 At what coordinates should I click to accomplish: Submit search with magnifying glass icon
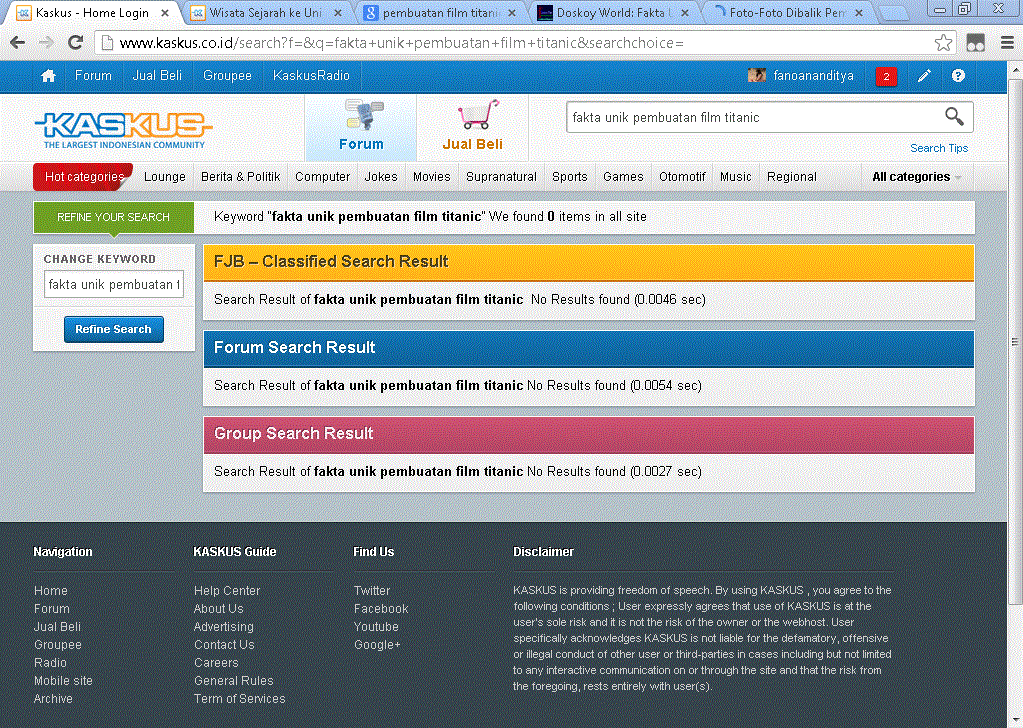[x=954, y=117]
